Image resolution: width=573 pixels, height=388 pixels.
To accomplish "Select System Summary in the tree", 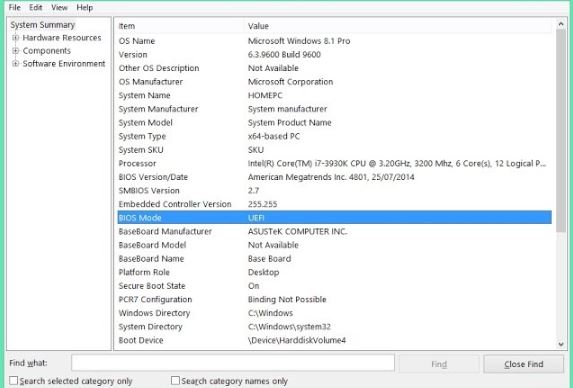I will tap(42, 25).
